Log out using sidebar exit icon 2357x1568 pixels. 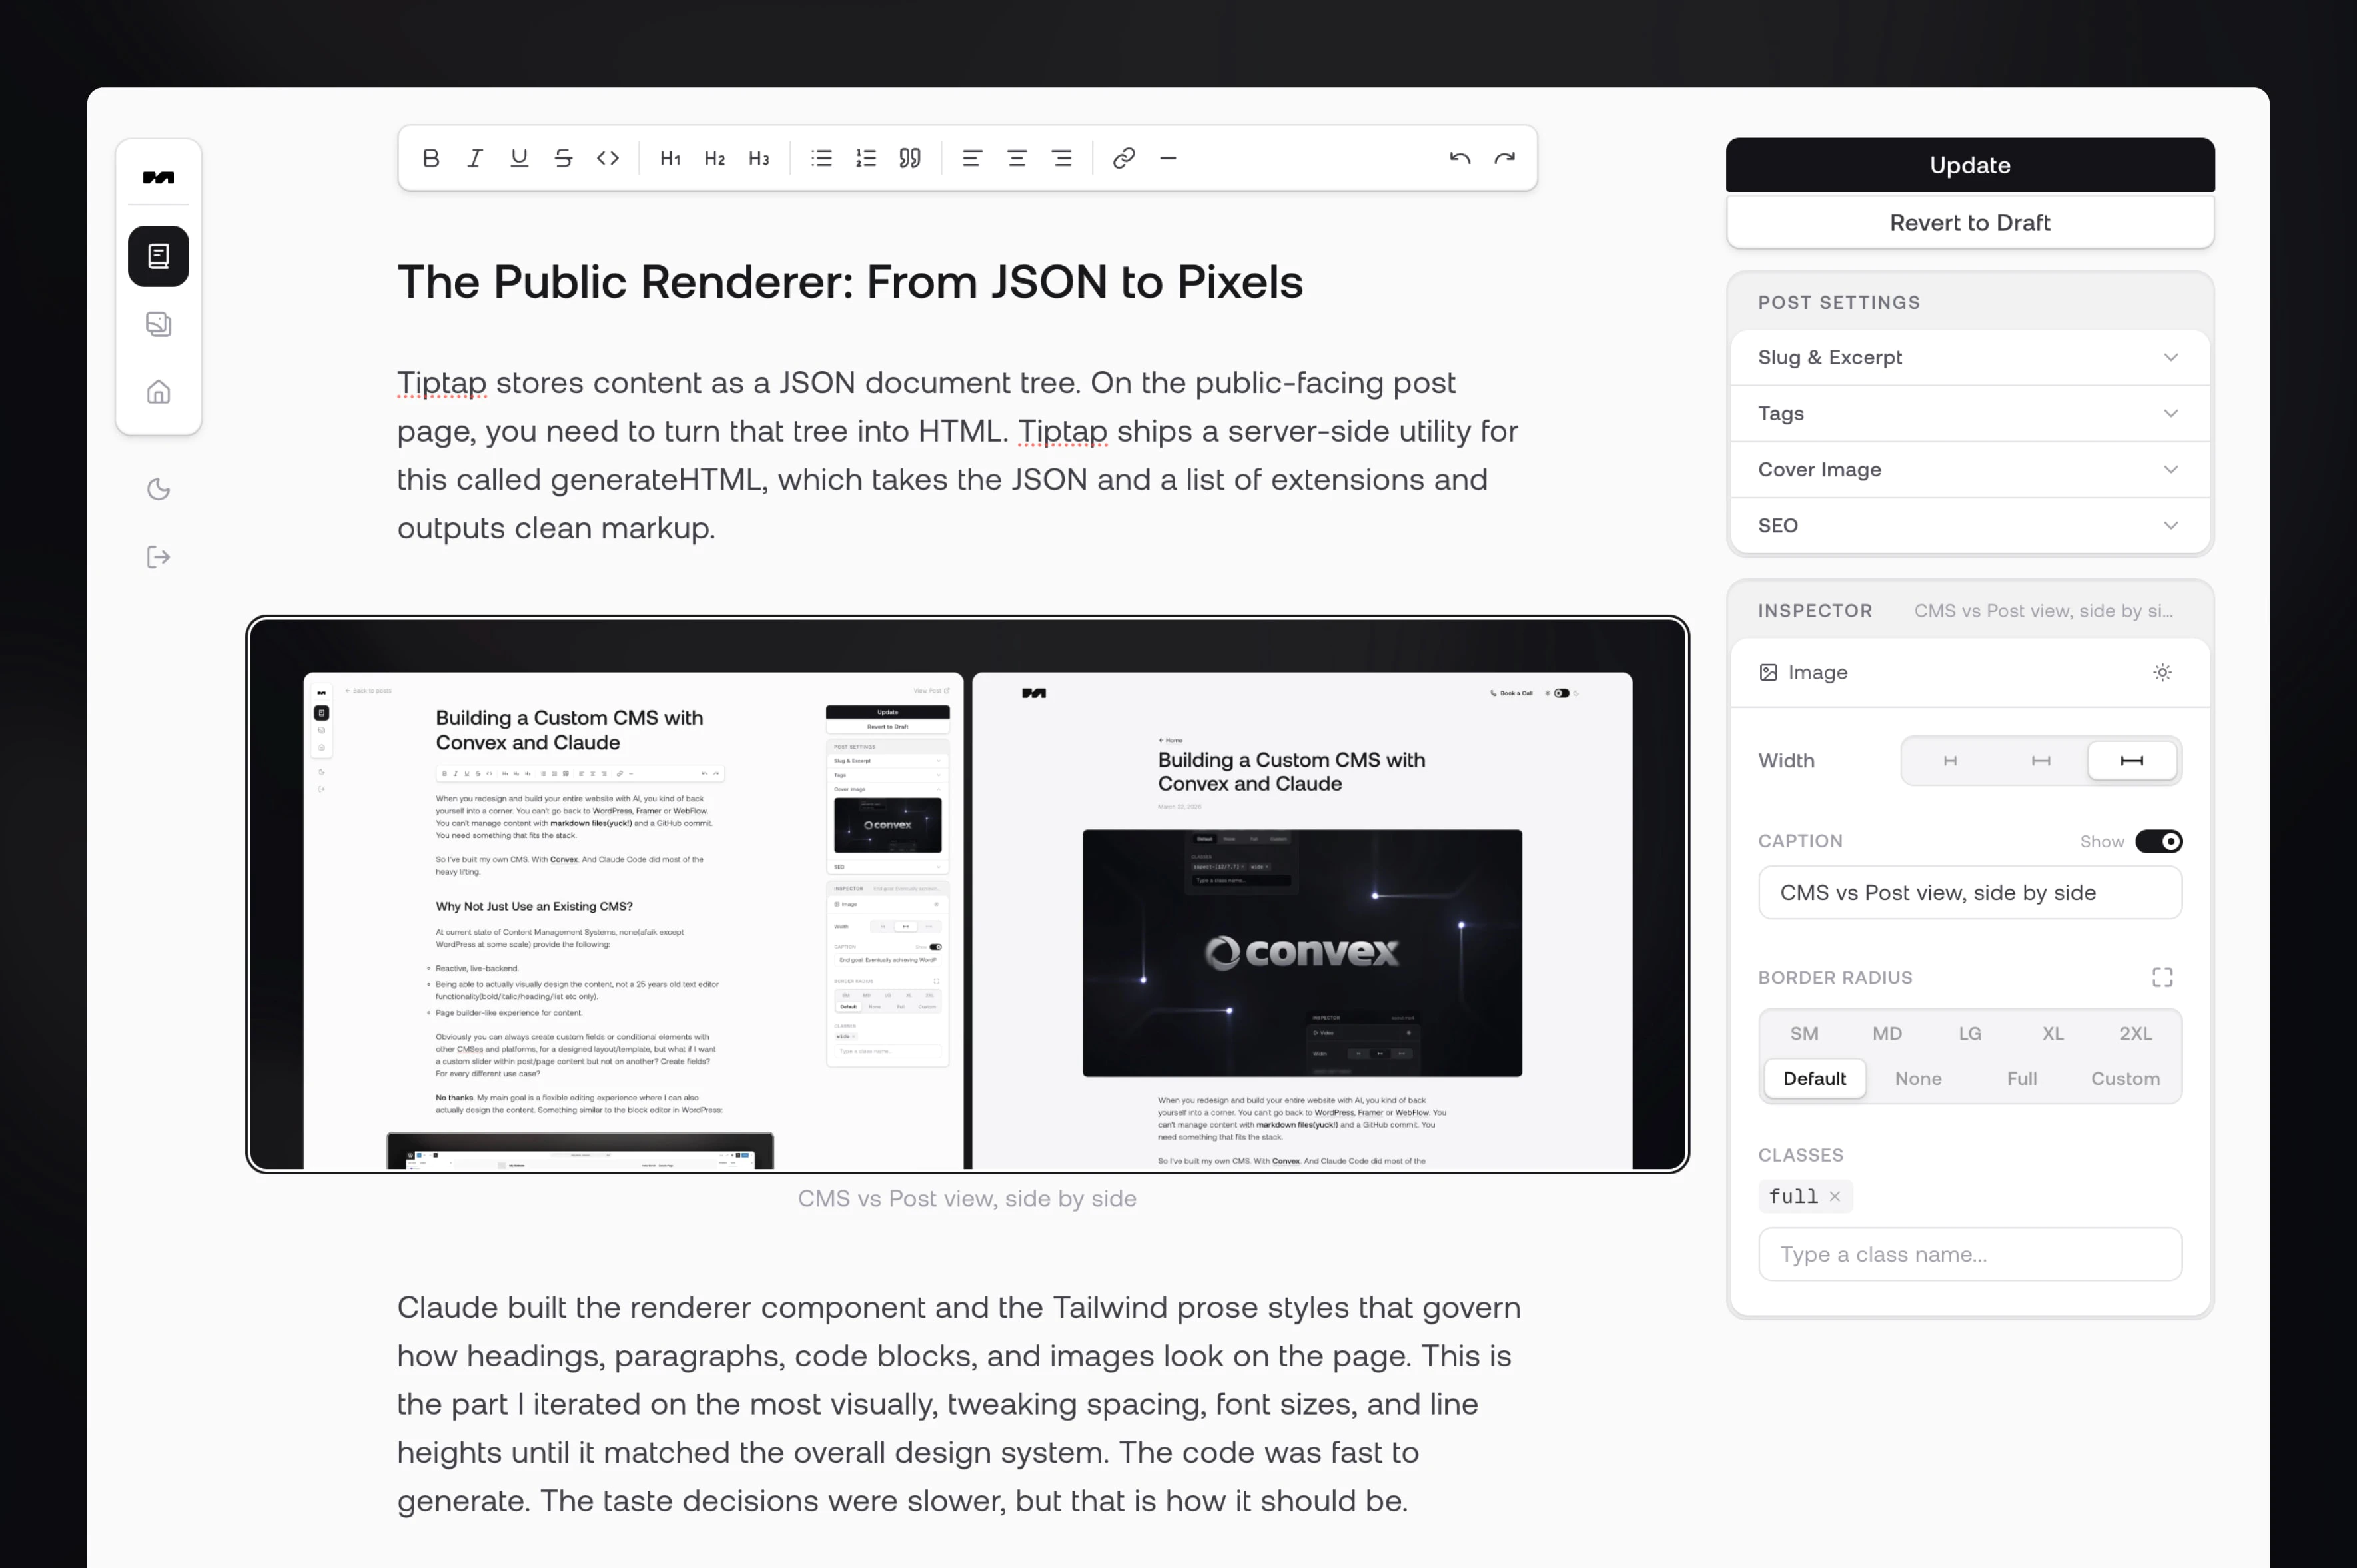click(x=158, y=557)
